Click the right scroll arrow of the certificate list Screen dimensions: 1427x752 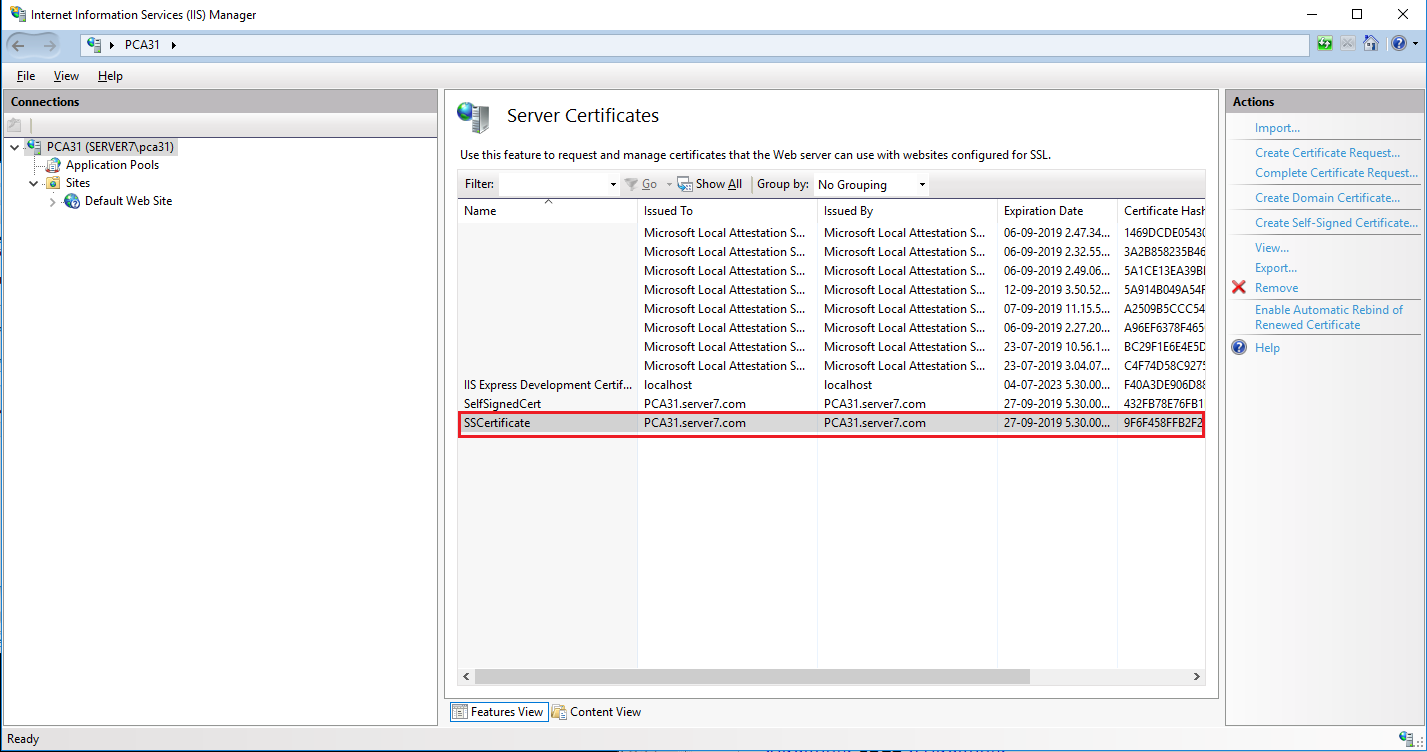tap(1196, 677)
